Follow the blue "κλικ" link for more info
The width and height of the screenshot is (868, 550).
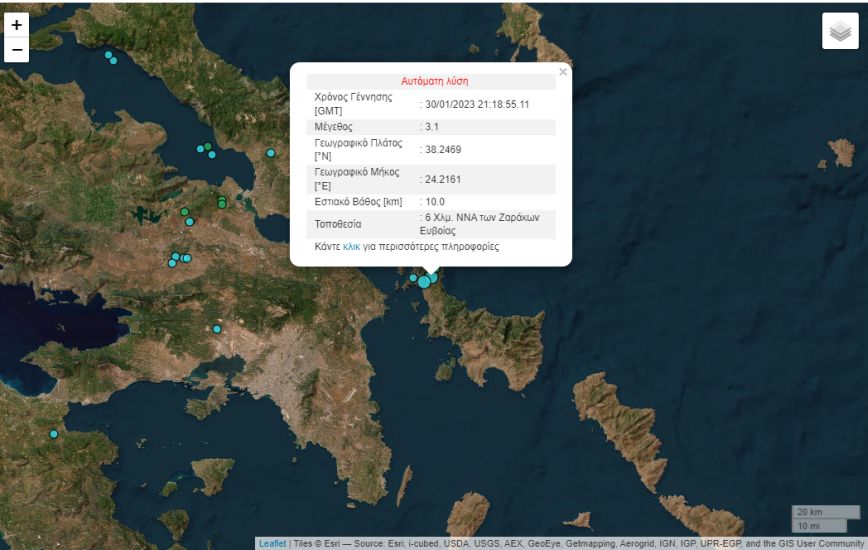tap(351, 246)
